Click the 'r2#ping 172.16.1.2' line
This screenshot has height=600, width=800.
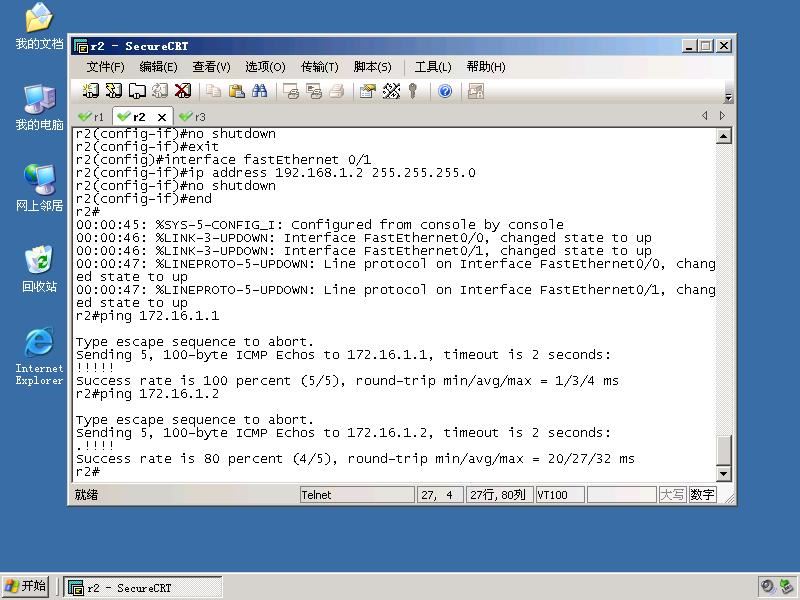point(147,394)
